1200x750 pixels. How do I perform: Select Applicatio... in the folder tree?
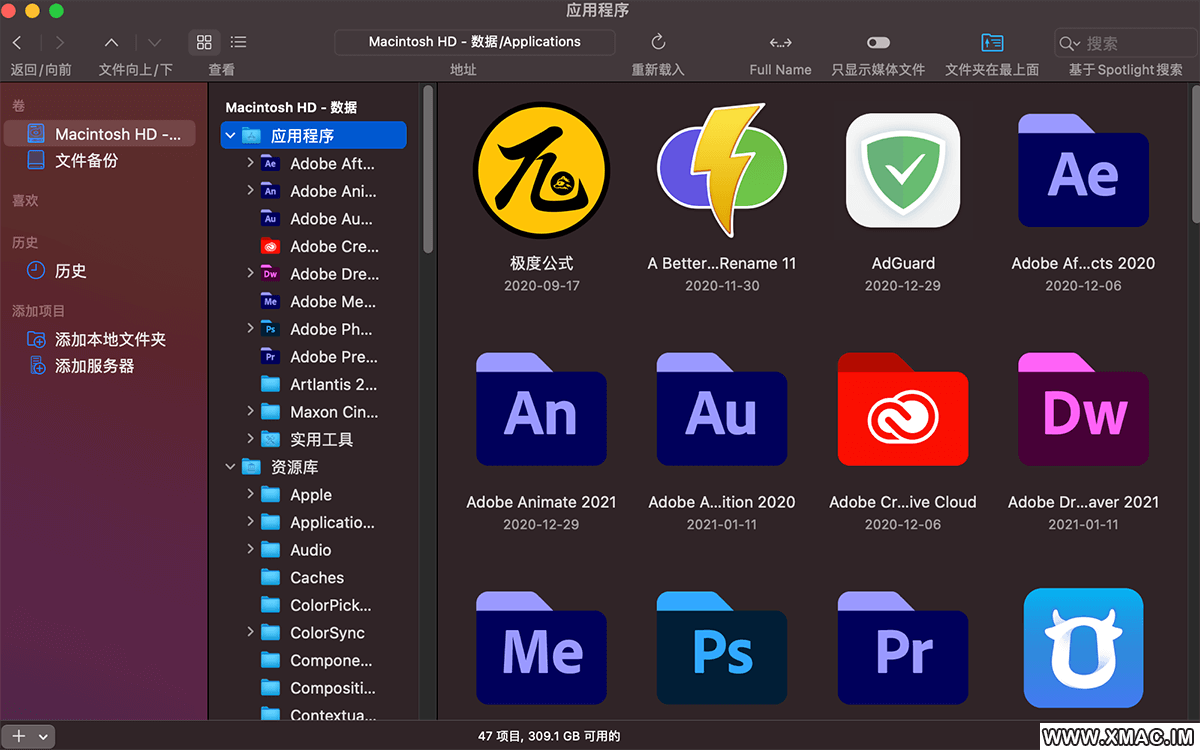[x=318, y=522]
